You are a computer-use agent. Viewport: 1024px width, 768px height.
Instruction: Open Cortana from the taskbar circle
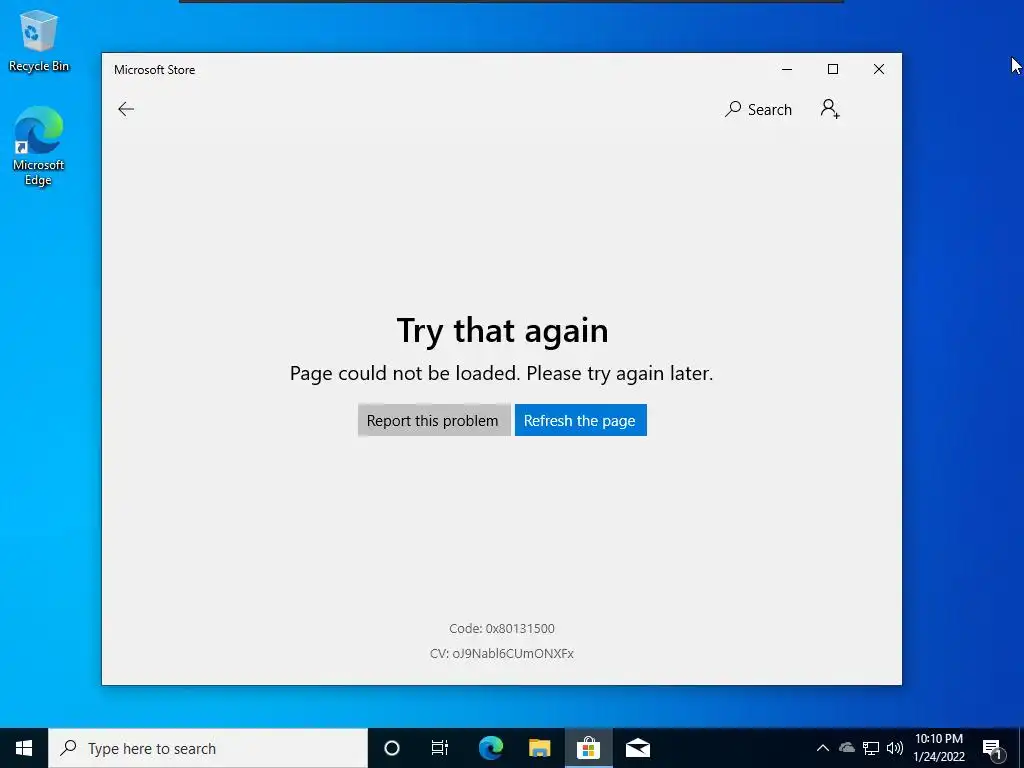pyautogui.click(x=391, y=748)
